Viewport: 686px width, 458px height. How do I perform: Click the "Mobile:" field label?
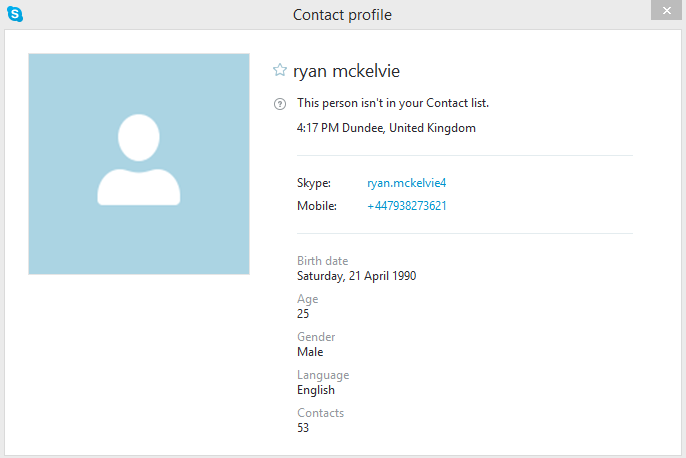[317, 206]
